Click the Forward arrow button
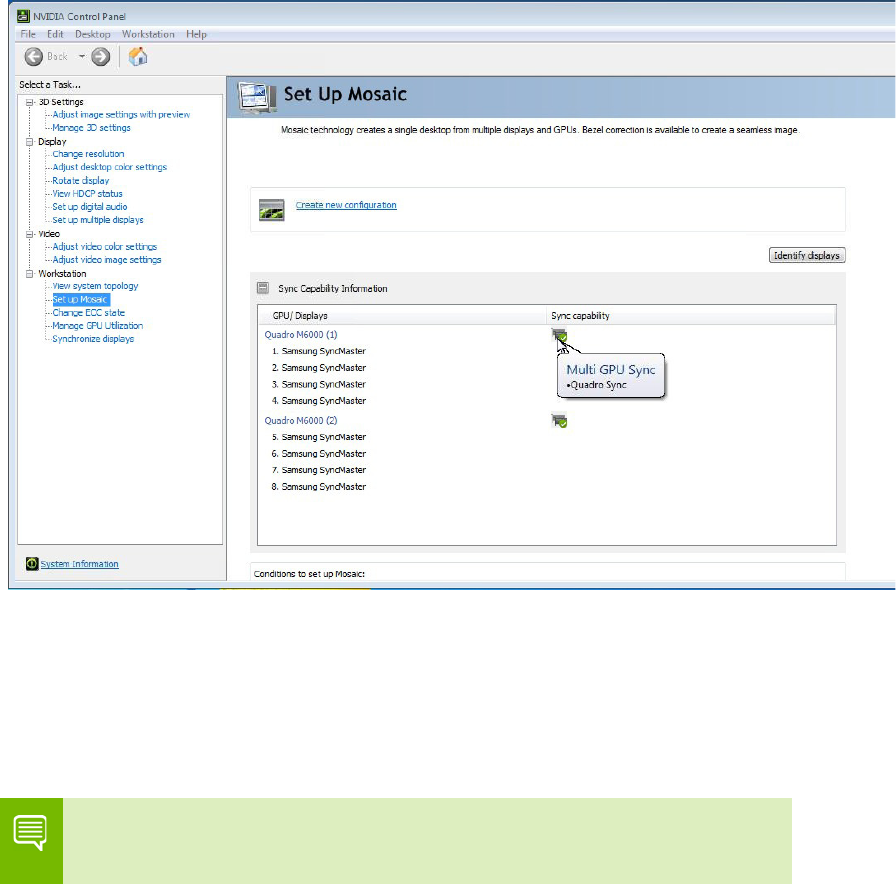896x884 pixels. click(x=101, y=57)
